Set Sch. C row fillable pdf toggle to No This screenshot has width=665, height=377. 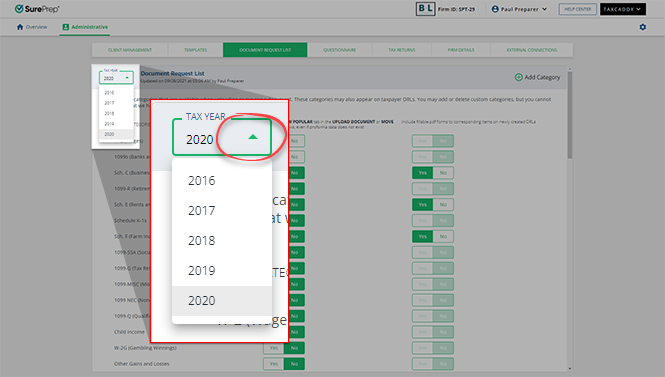tap(443, 173)
